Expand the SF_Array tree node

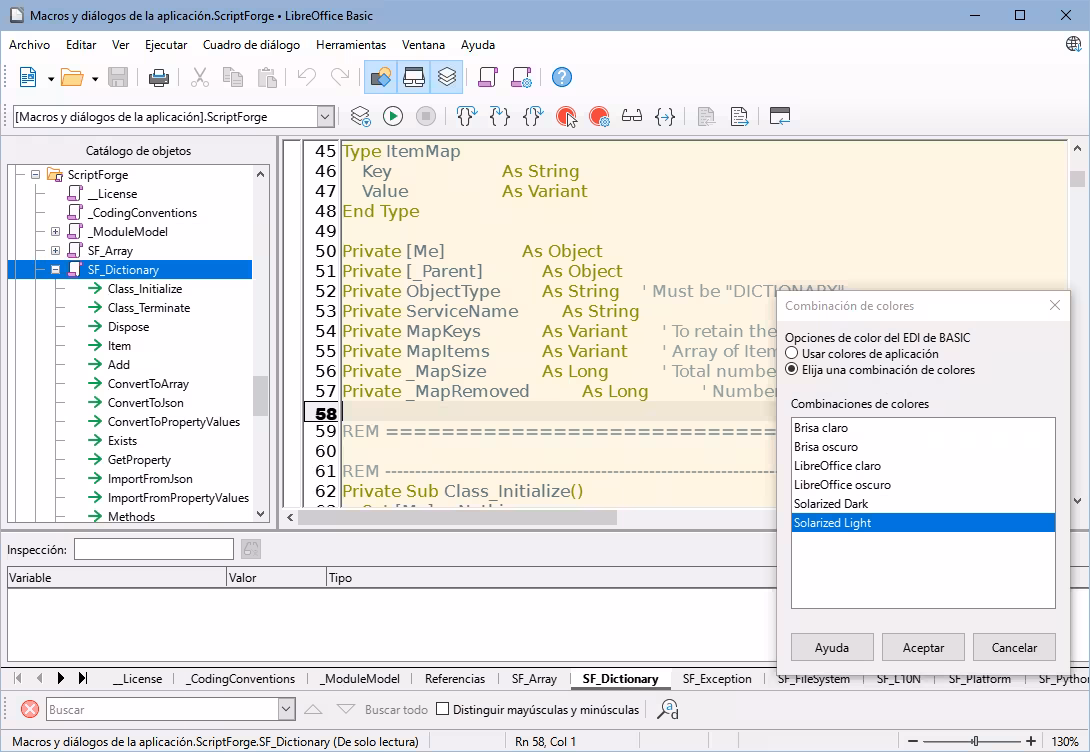(x=56, y=250)
